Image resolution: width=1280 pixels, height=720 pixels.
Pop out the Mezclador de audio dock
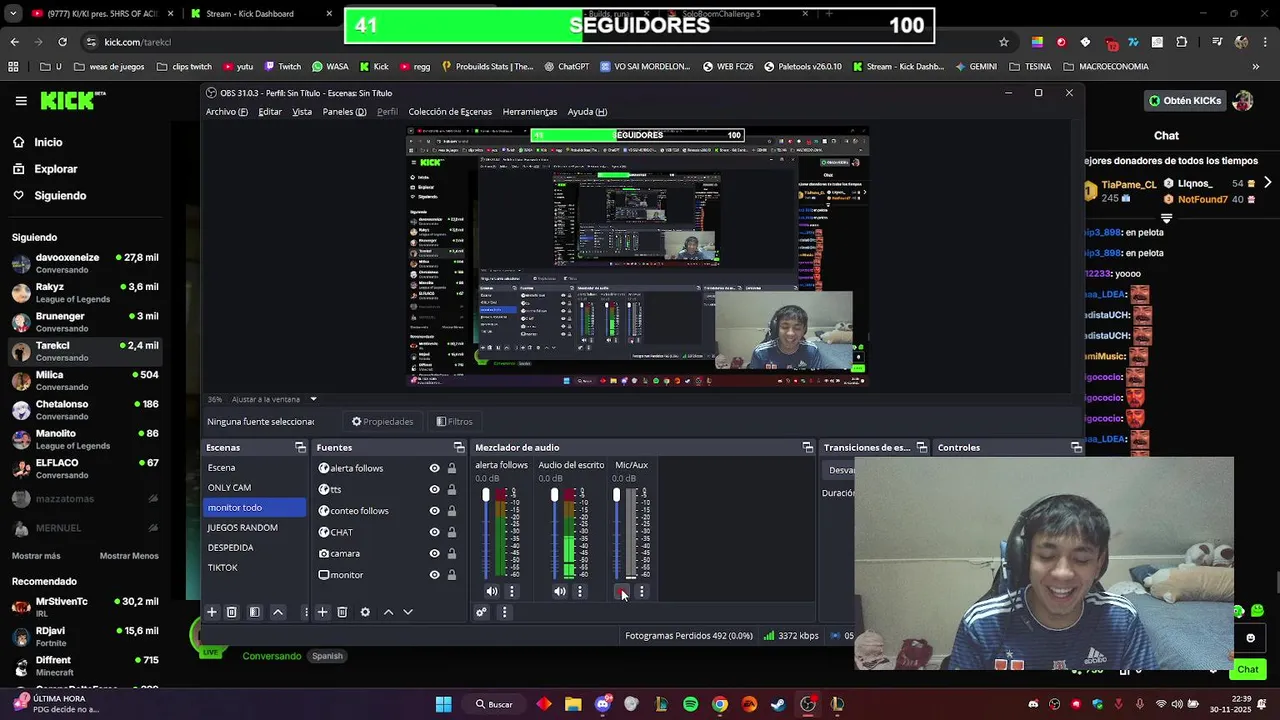pos(808,447)
